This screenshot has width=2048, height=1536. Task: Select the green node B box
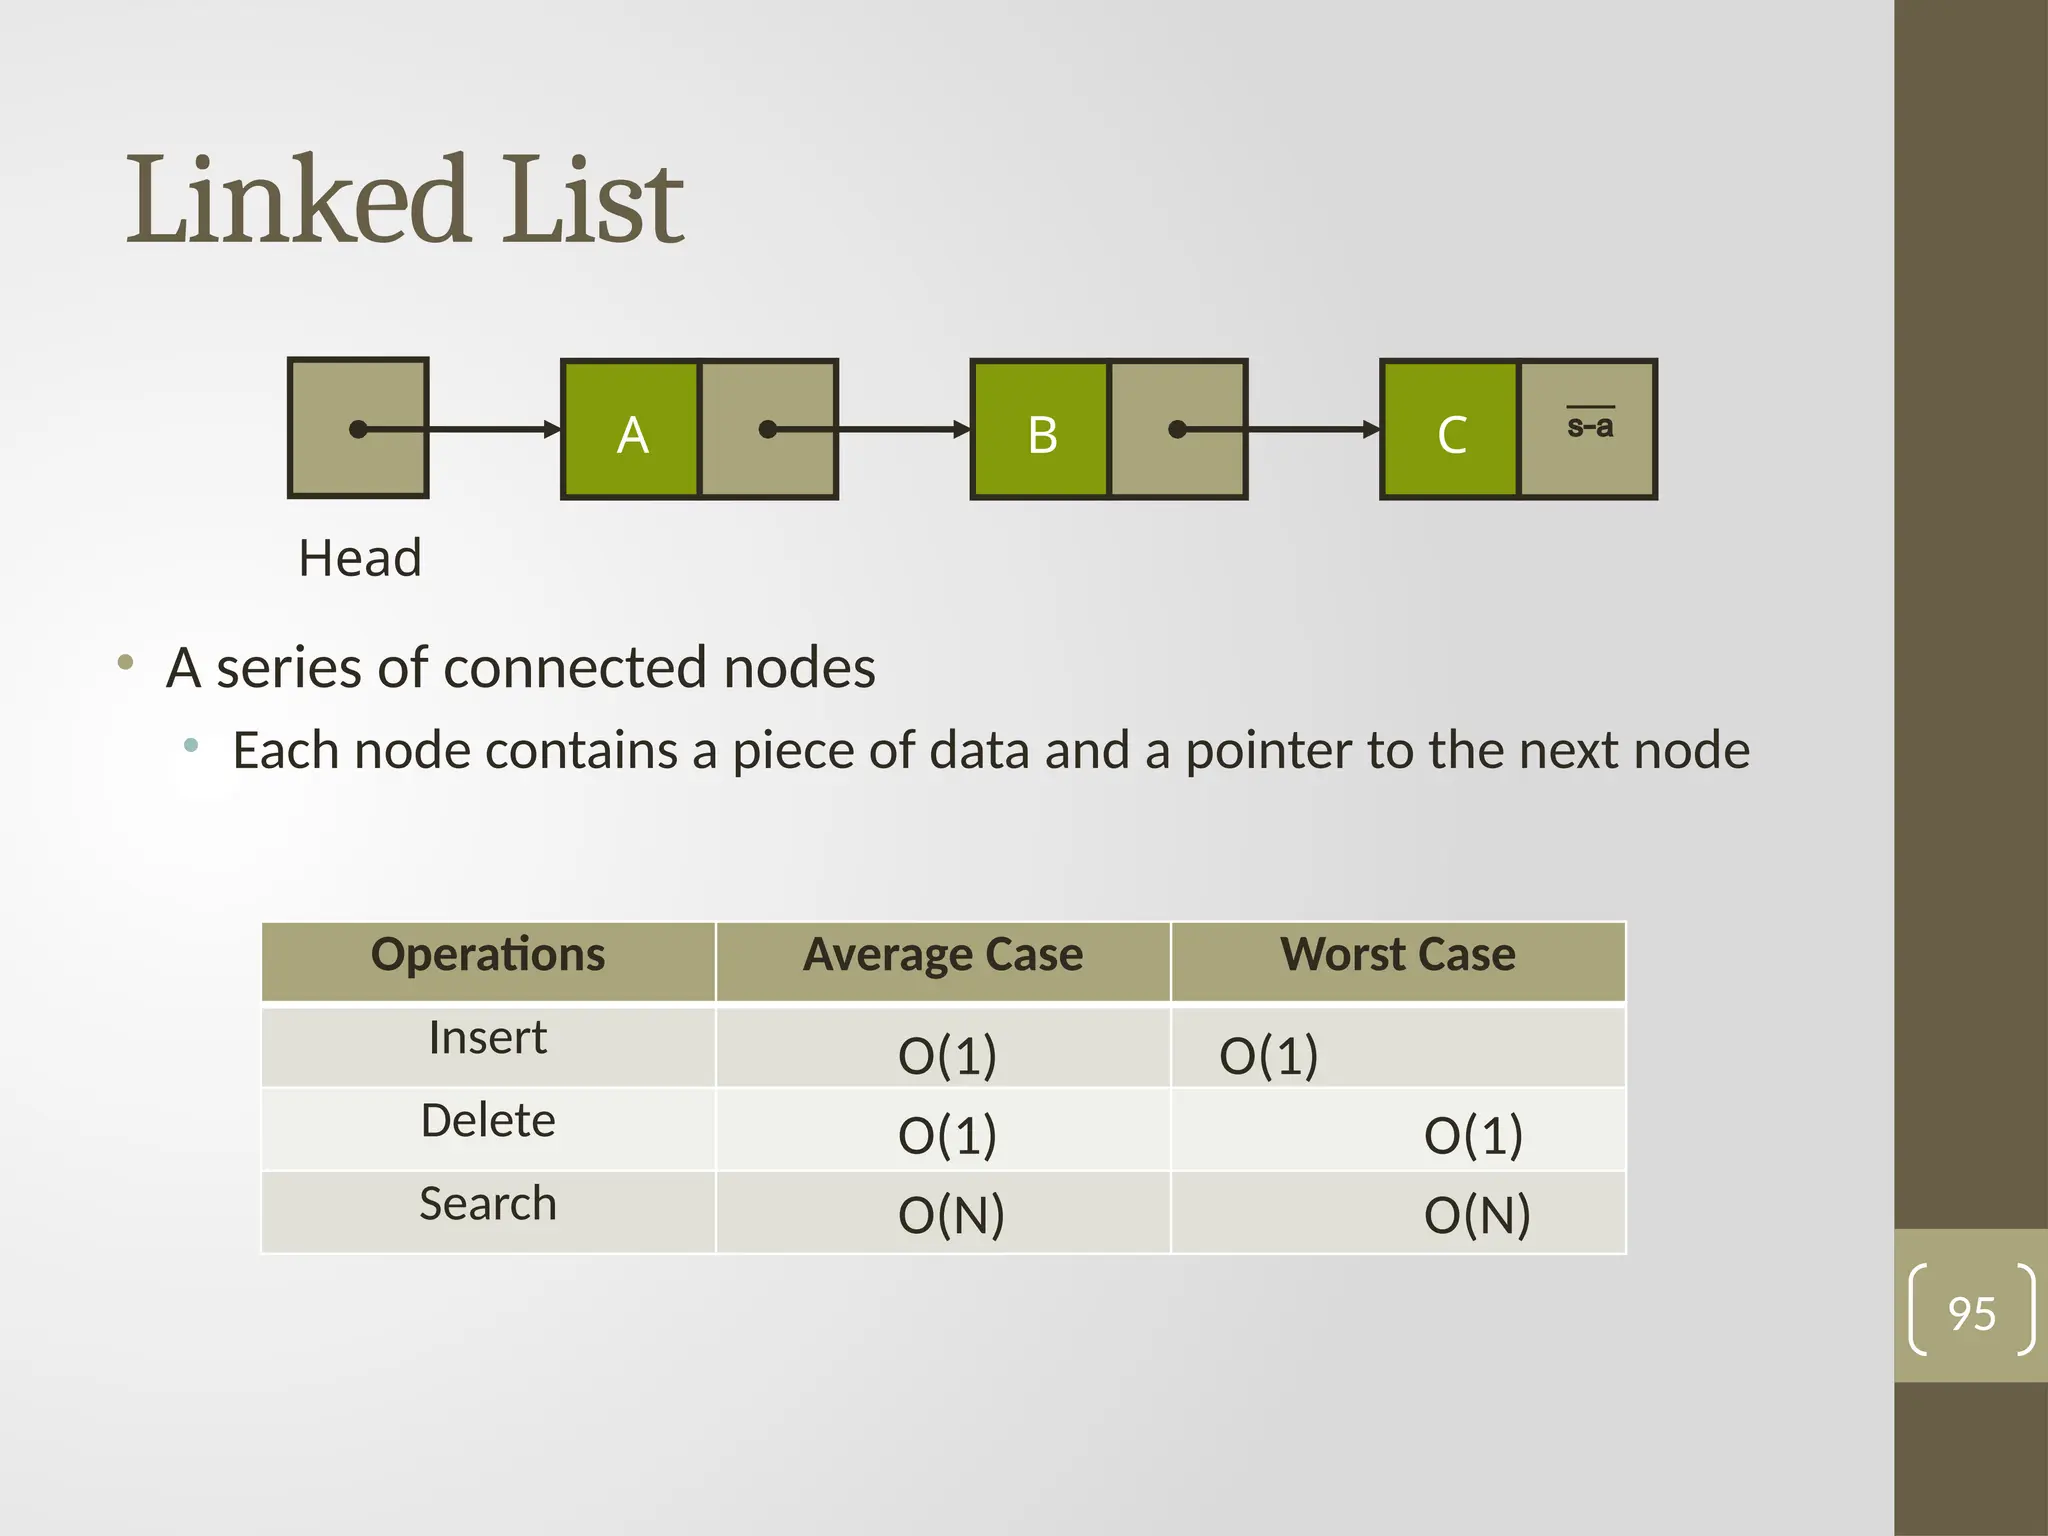point(1041,430)
